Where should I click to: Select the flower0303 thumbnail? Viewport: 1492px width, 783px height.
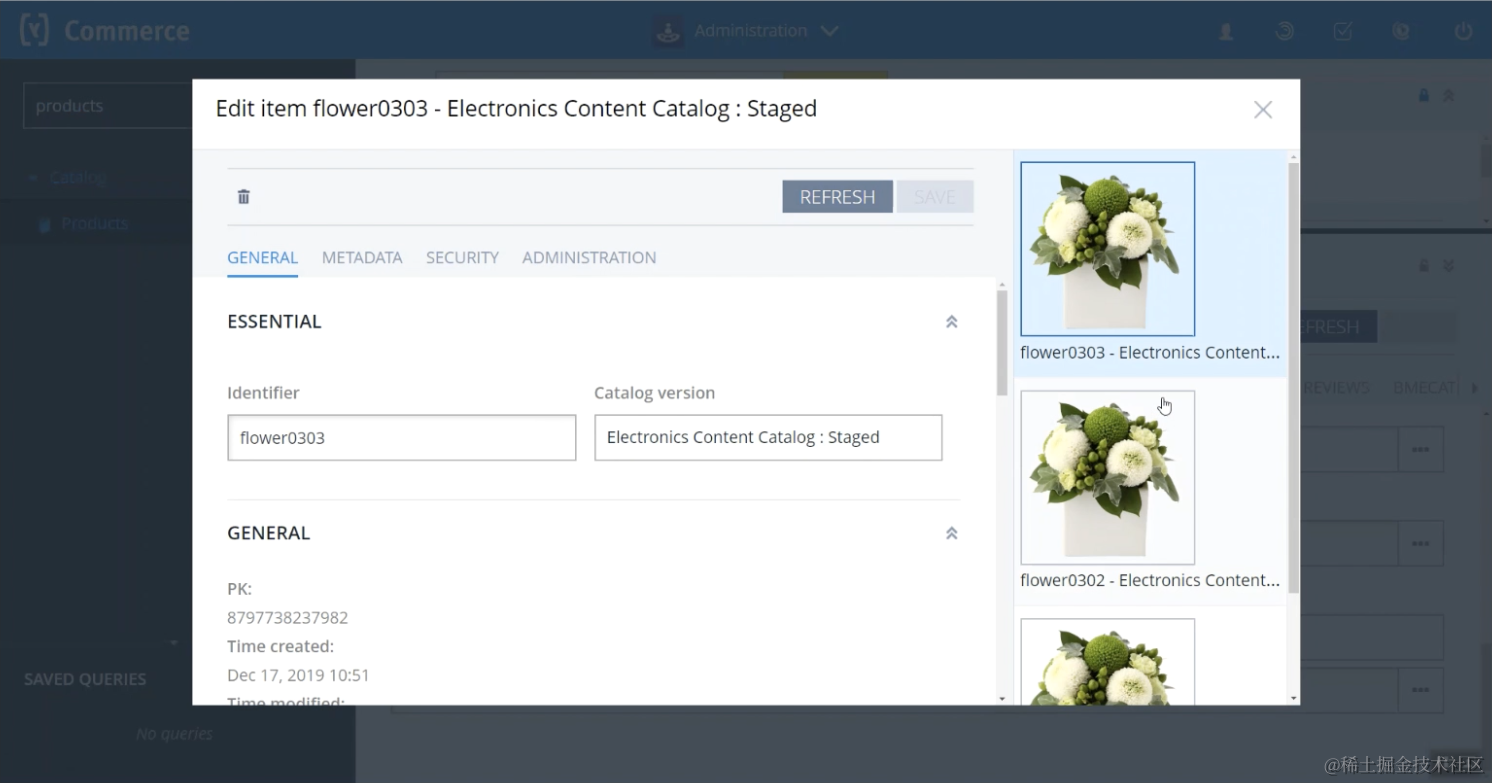coord(1108,249)
